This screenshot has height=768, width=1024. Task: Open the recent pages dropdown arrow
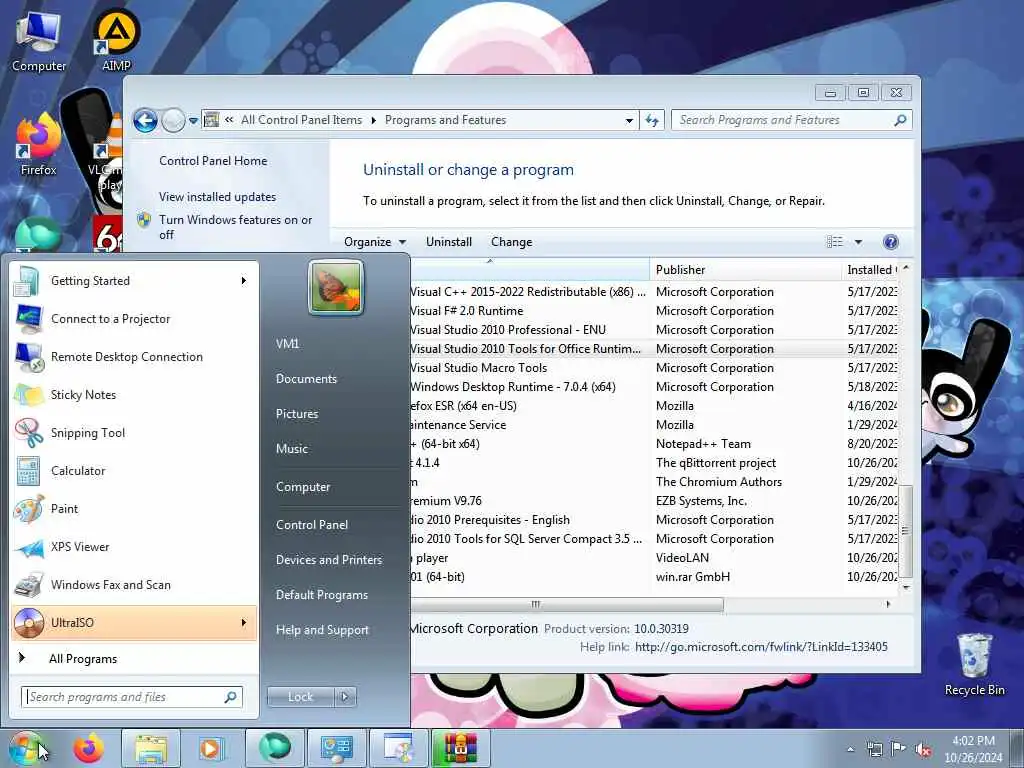point(193,121)
